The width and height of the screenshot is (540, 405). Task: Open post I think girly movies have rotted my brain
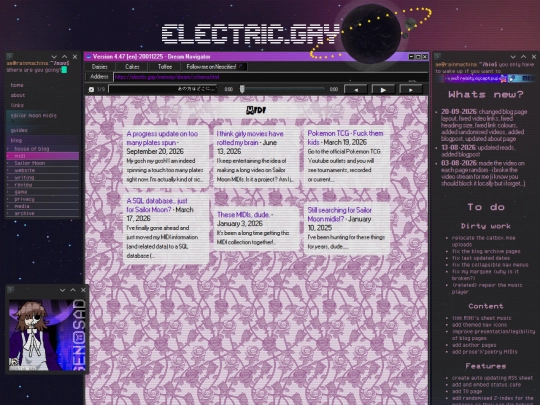pyautogui.click(x=250, y=138)
